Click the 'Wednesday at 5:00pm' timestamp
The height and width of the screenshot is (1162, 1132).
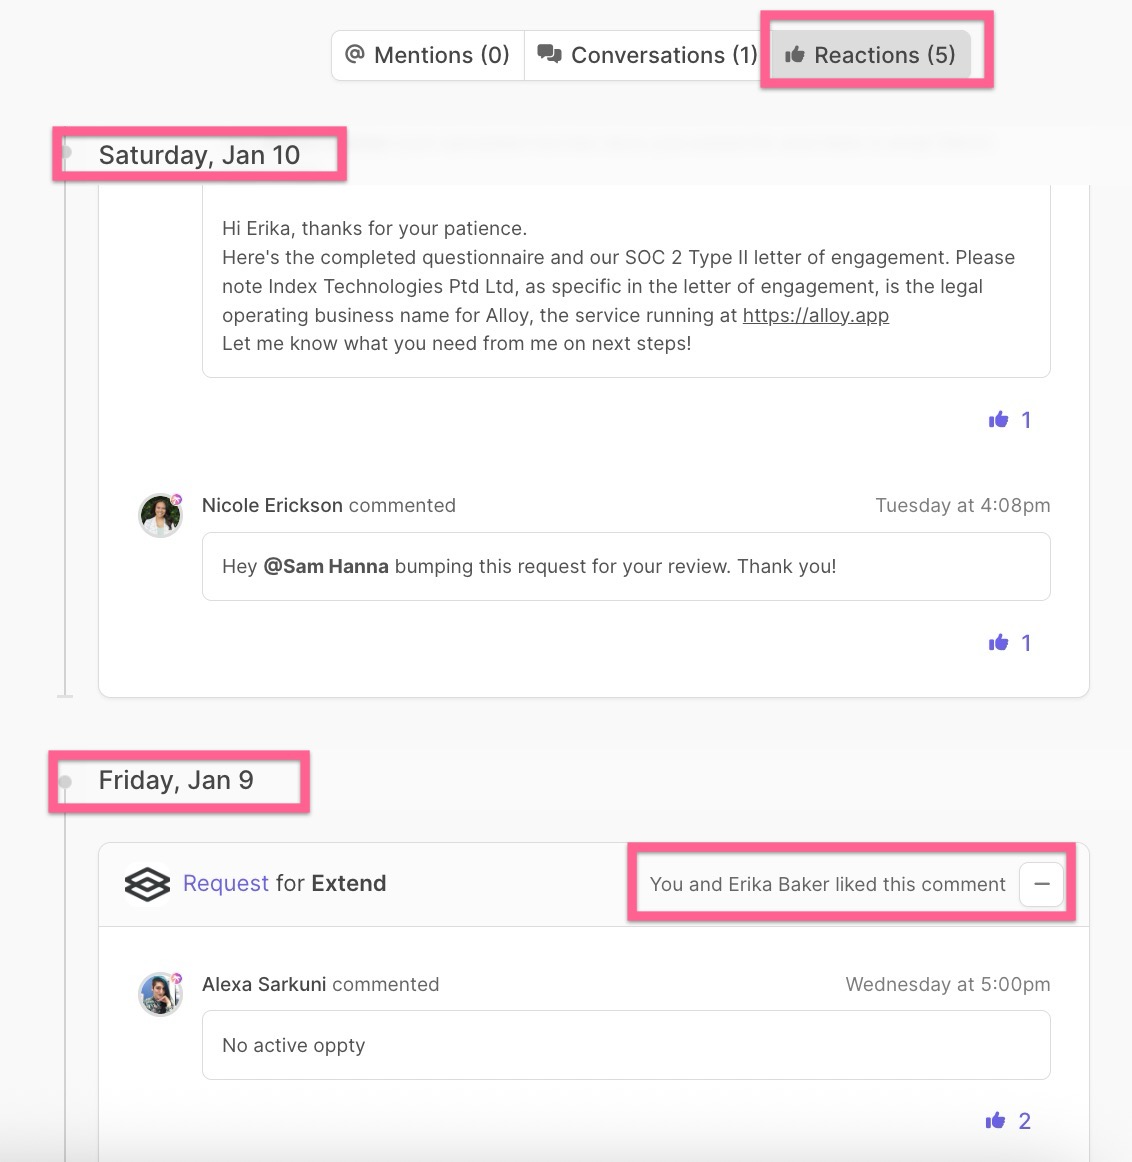click(947, 984)
